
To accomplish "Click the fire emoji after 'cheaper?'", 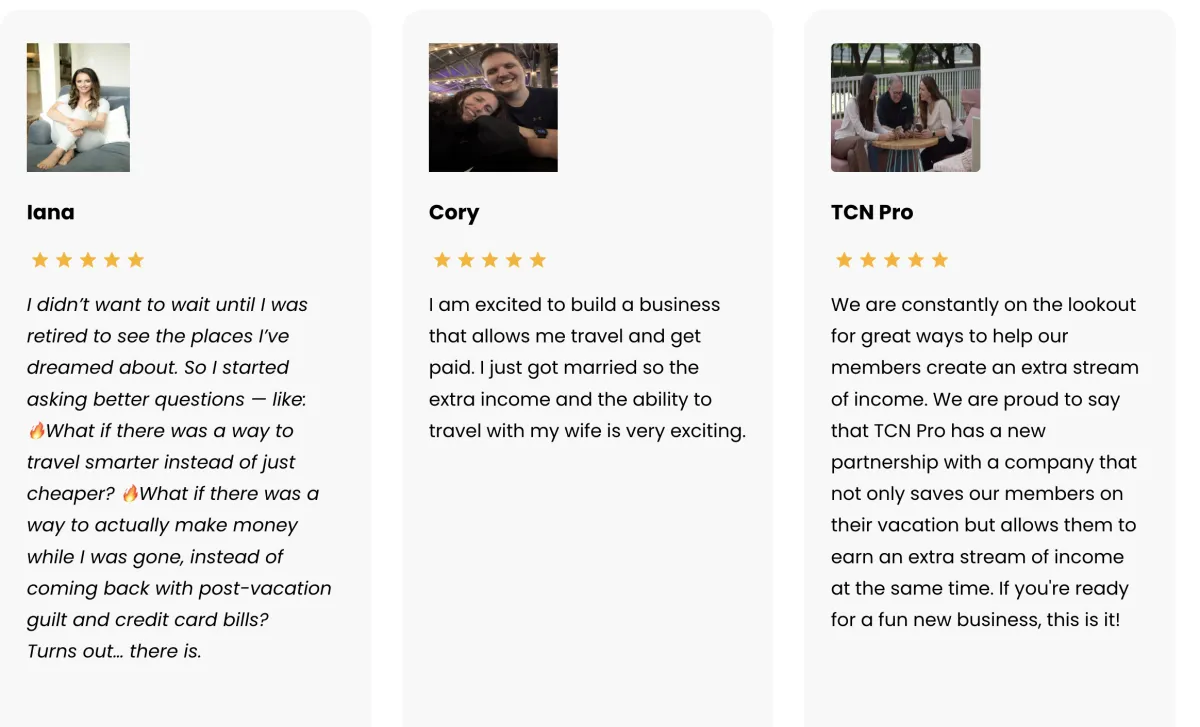I will click(130, 494).
